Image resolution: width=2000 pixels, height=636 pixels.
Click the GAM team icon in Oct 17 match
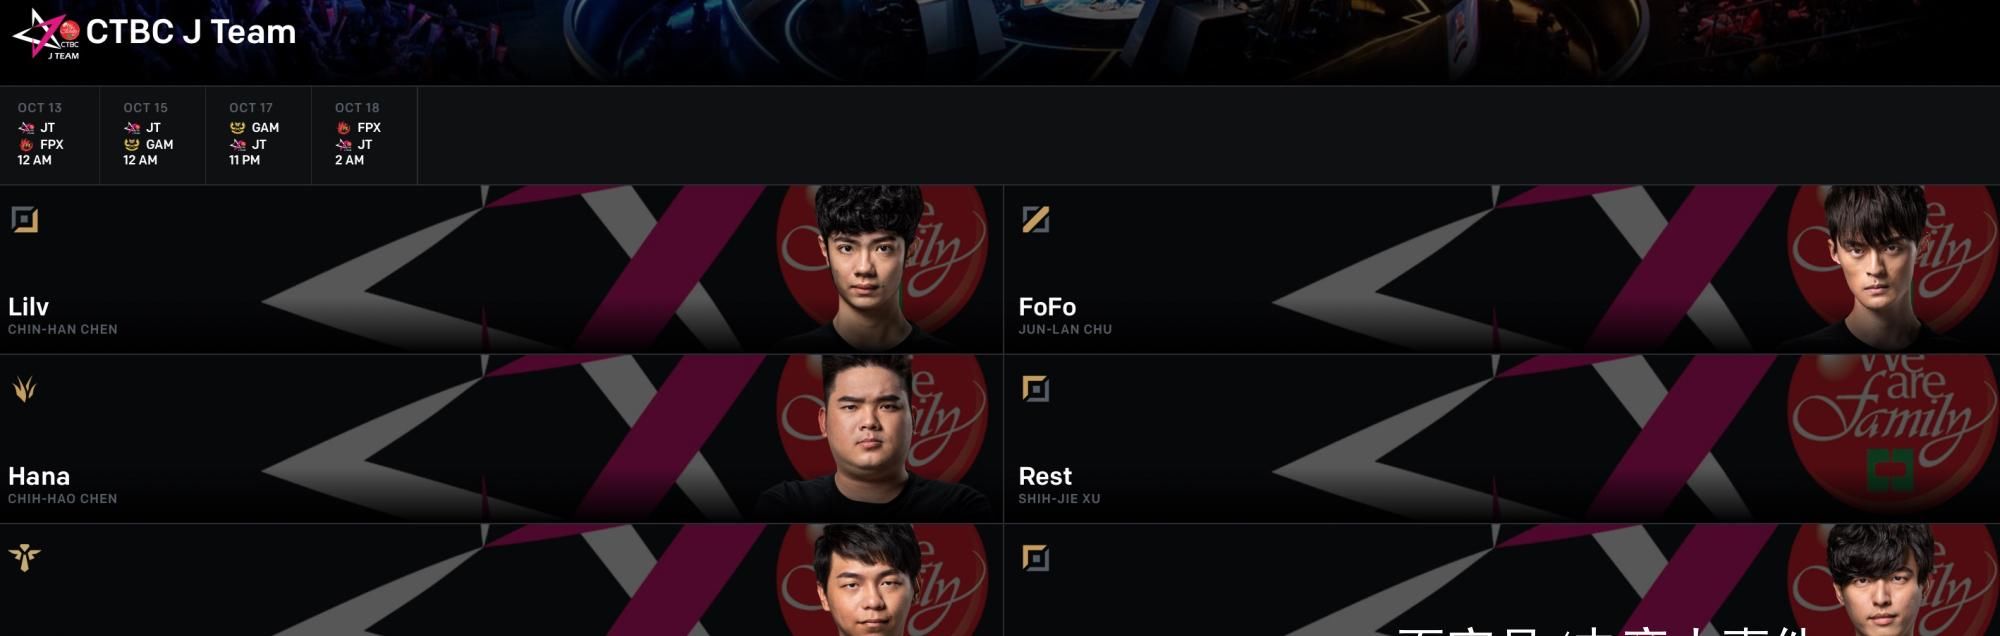click(237, 128)
